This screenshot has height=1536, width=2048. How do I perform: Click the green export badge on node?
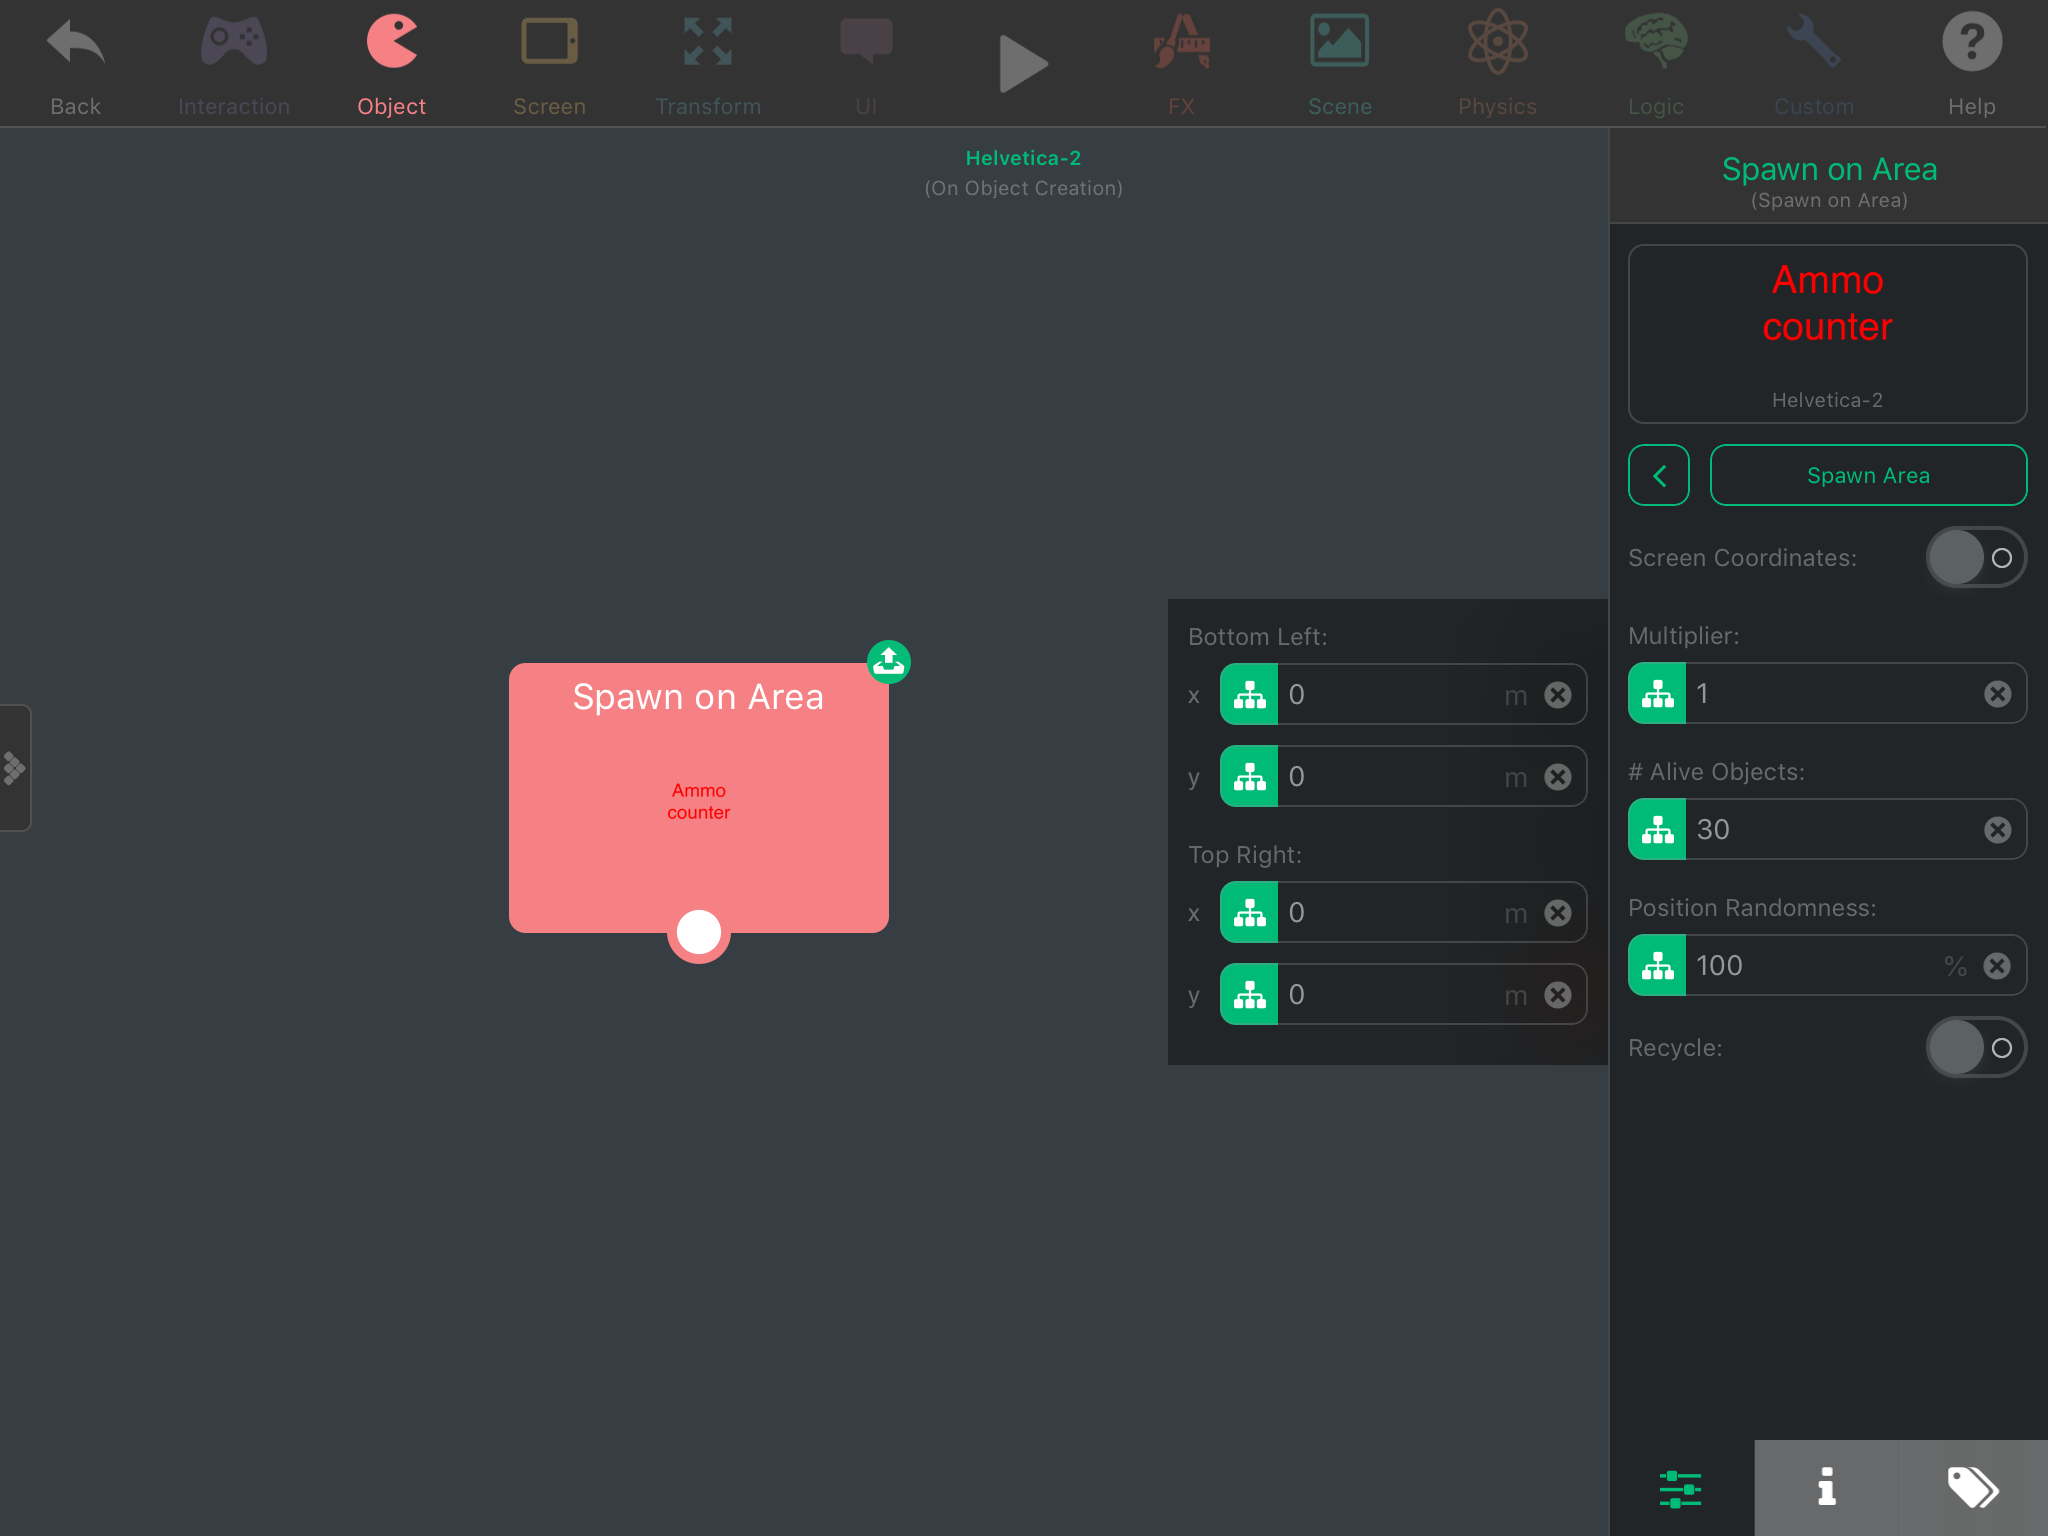(x=888, y=661)
